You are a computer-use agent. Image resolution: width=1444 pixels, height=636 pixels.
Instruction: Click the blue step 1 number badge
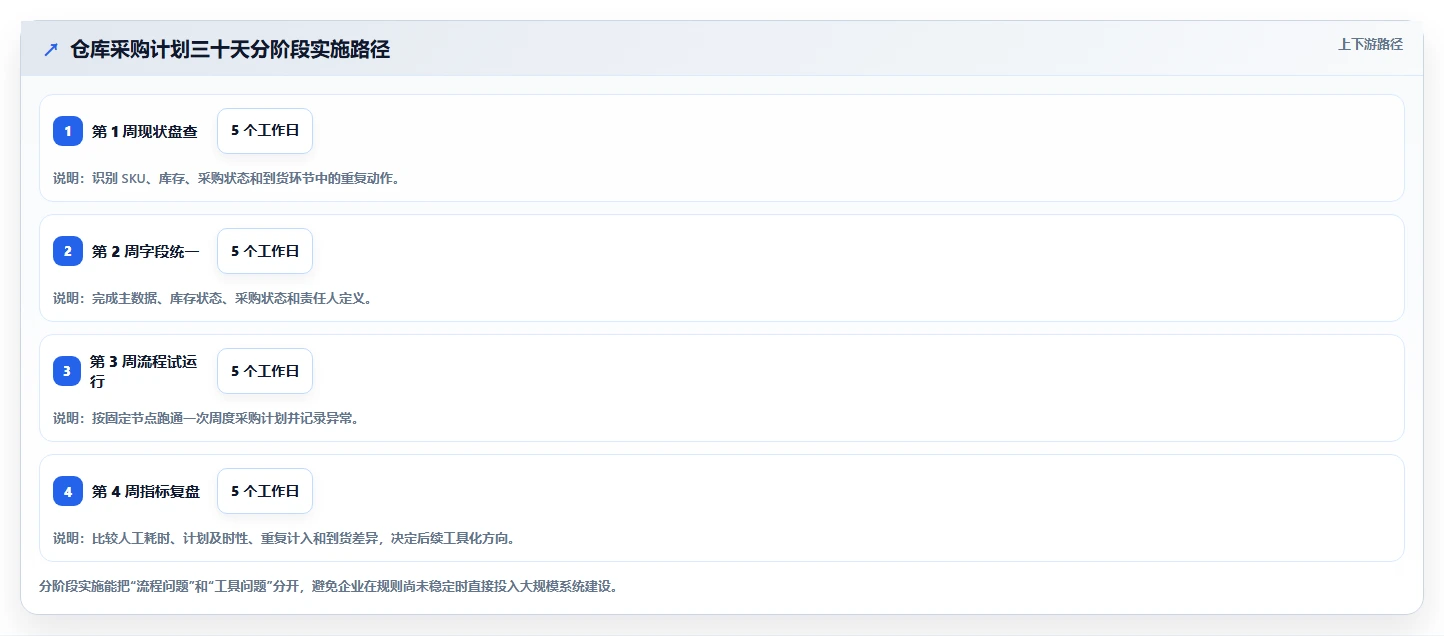[68, 131]
